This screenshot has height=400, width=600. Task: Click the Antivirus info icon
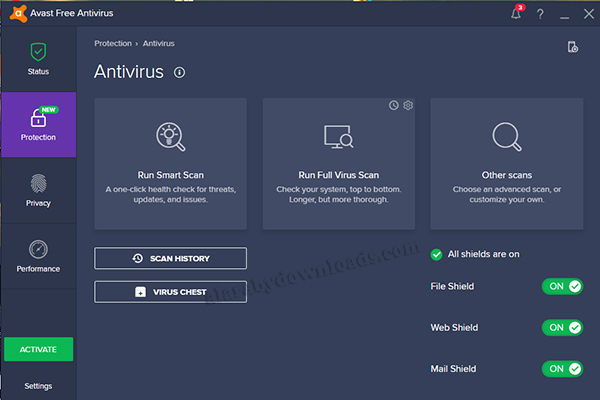coord(179,72)
